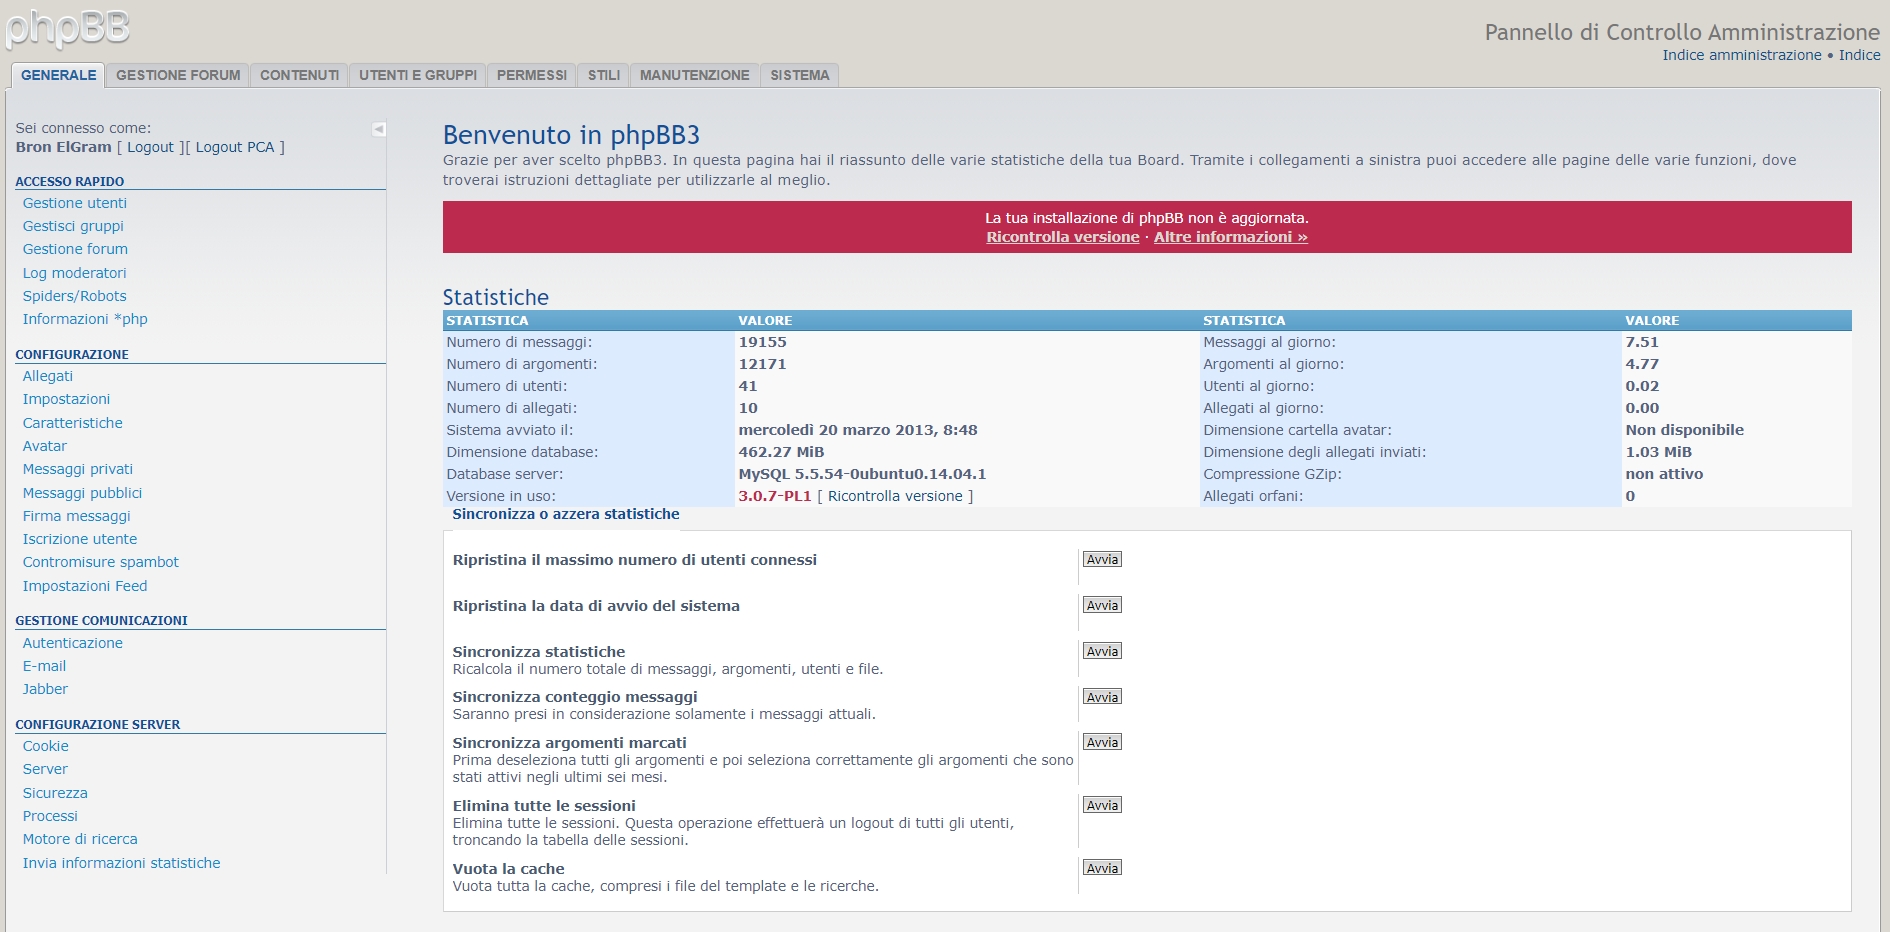
Task: Click the 'Non disponibile' avatar value
Action: point(1684,430)
